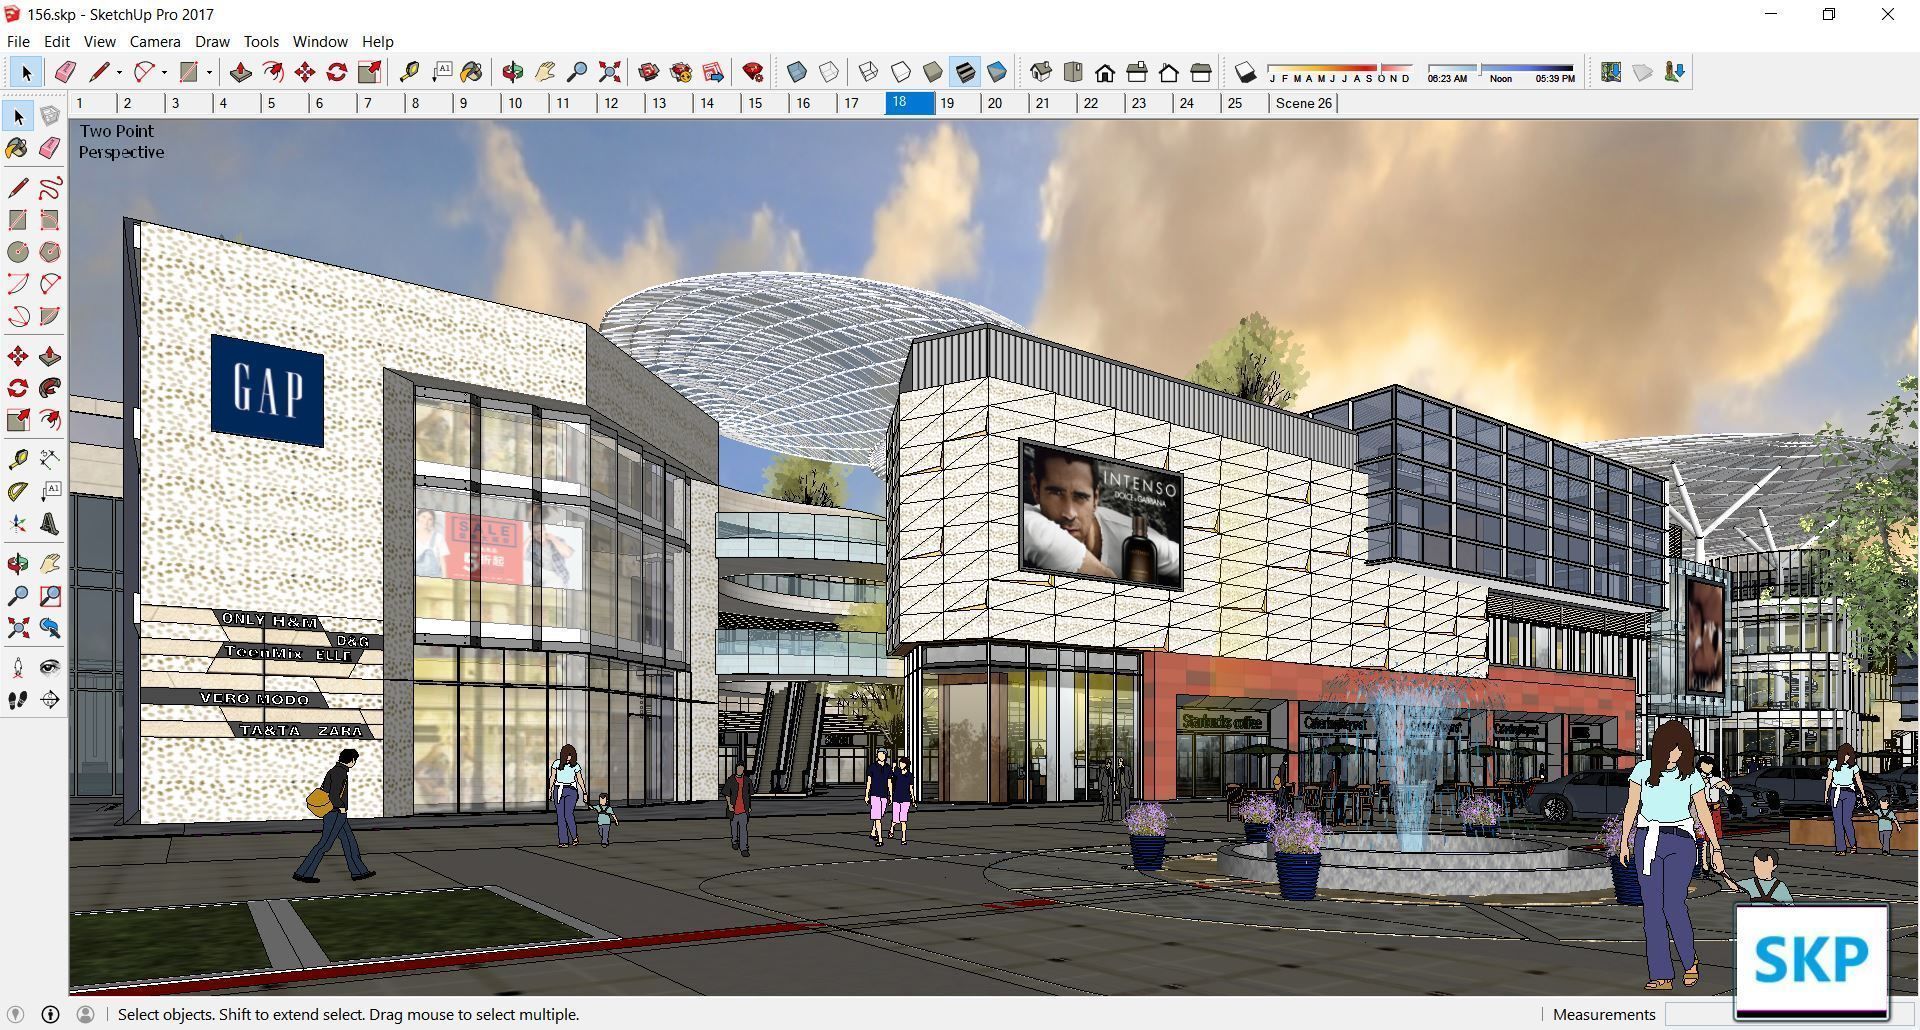The height and width of the screenshot is (1030, 1920).
Task: Open the Photo Textures tool
Action: (x=1675, y=72)
